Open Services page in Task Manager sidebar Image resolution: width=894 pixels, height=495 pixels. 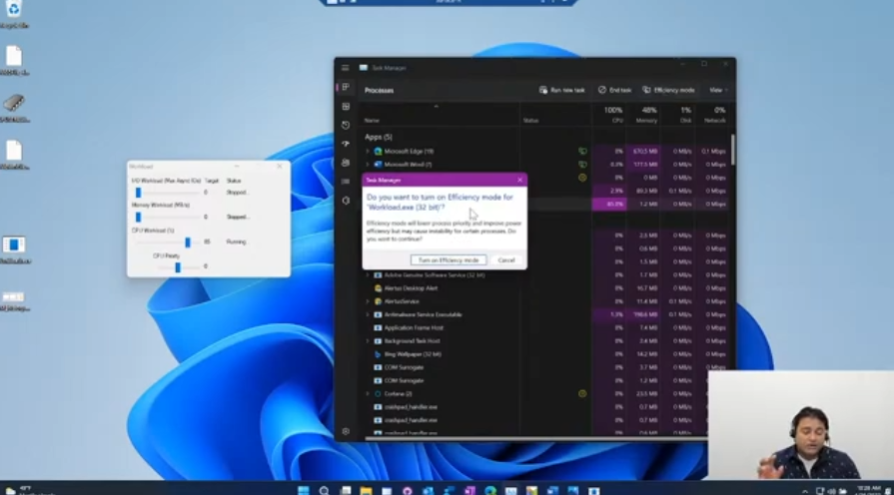[x=346, y=200]
